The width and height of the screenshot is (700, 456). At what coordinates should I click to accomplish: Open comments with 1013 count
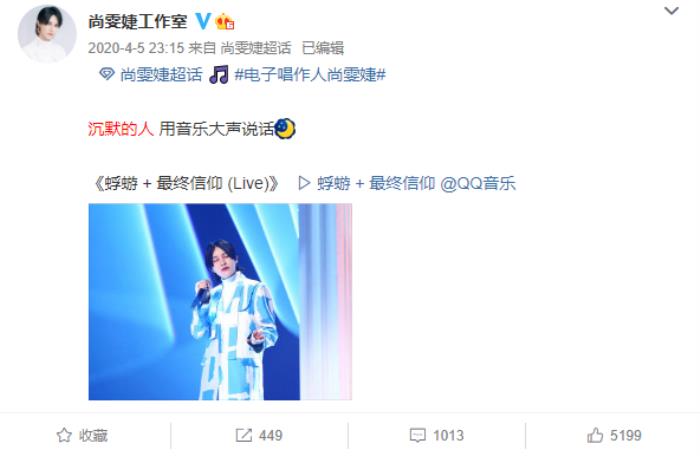pyautogui.click(x=437, y=435)
